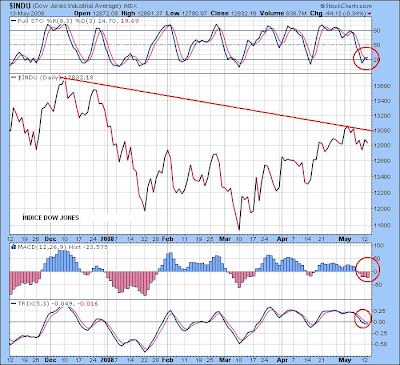Click 'Apr' on the price panel date axis
This screenshot has width=400, height=365.
coord(282,239)
